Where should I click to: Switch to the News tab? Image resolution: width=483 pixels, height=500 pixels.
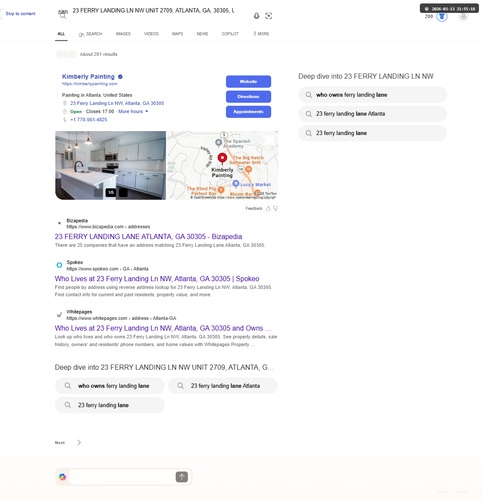tap(202, 34)
